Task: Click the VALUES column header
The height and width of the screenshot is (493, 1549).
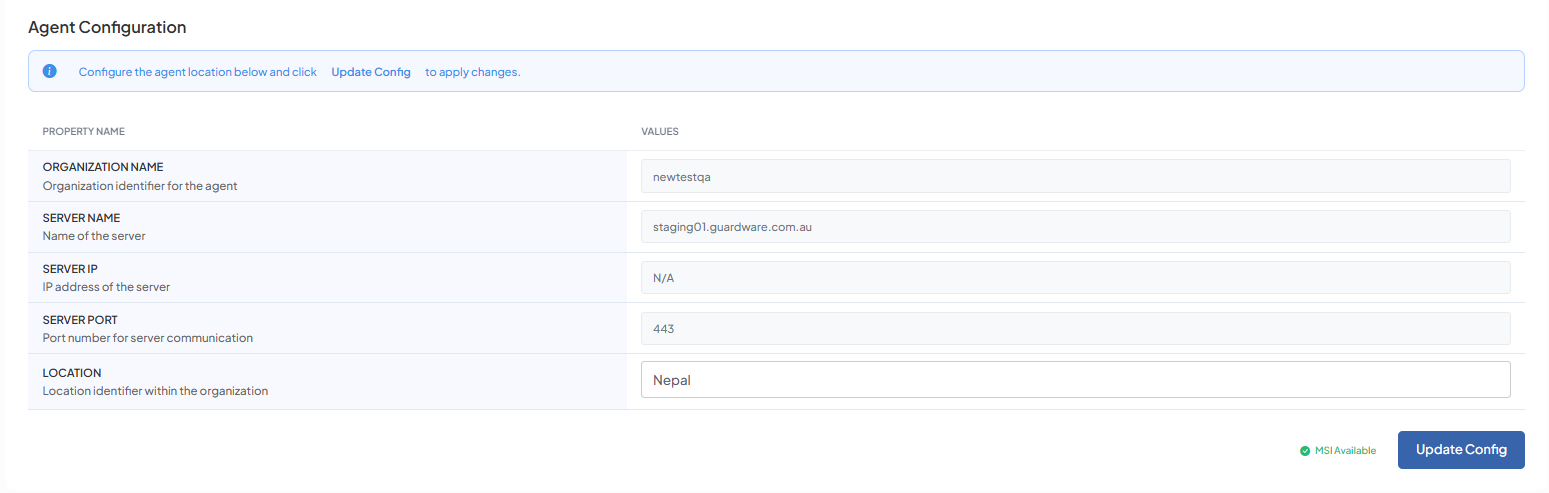Action: click(x=660, y=131)
